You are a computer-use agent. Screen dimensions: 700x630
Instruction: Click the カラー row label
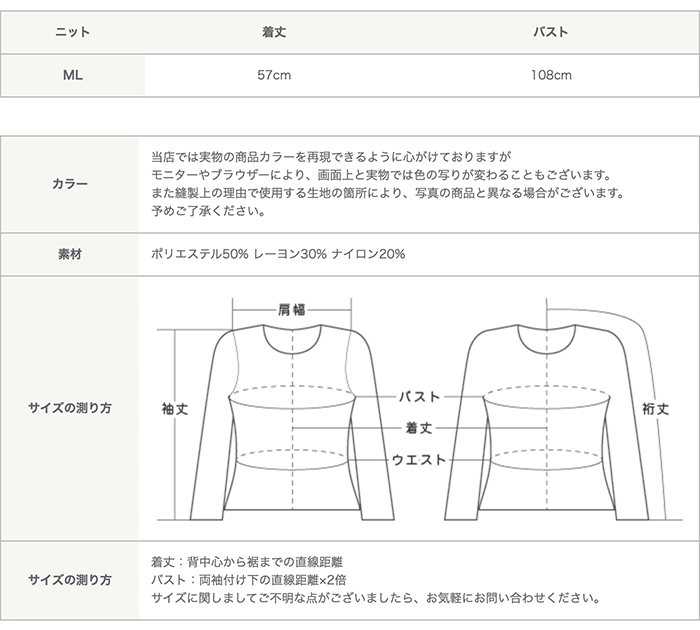point(72,184)
